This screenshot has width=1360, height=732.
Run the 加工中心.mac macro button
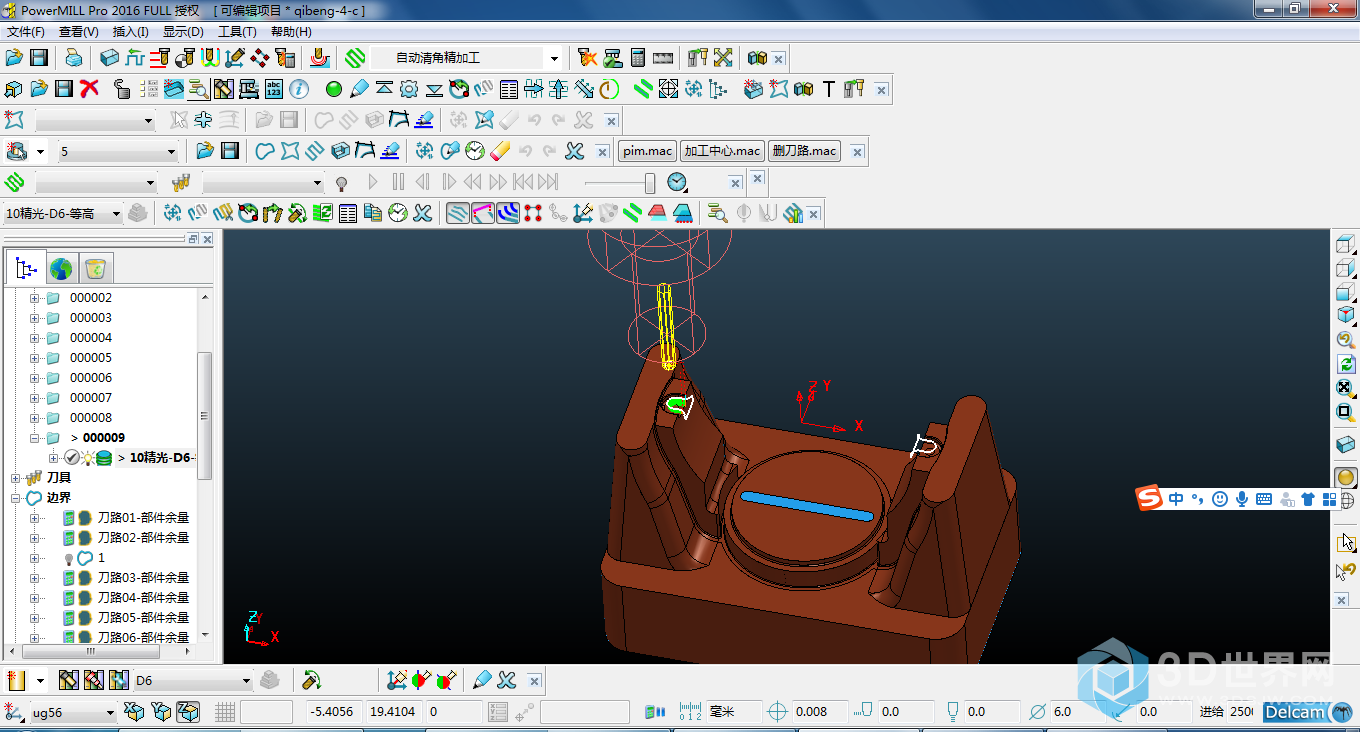tap(722, 151)
